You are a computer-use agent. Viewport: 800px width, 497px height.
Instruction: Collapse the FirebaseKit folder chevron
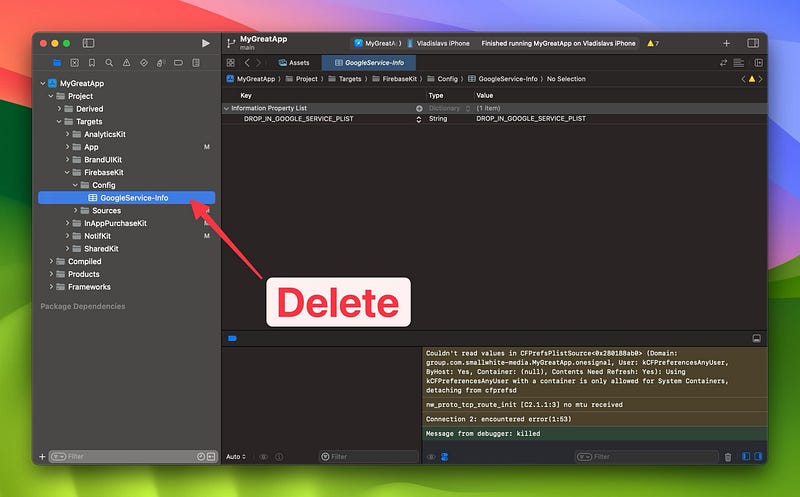pyautogui.click(x=67, y=172)
